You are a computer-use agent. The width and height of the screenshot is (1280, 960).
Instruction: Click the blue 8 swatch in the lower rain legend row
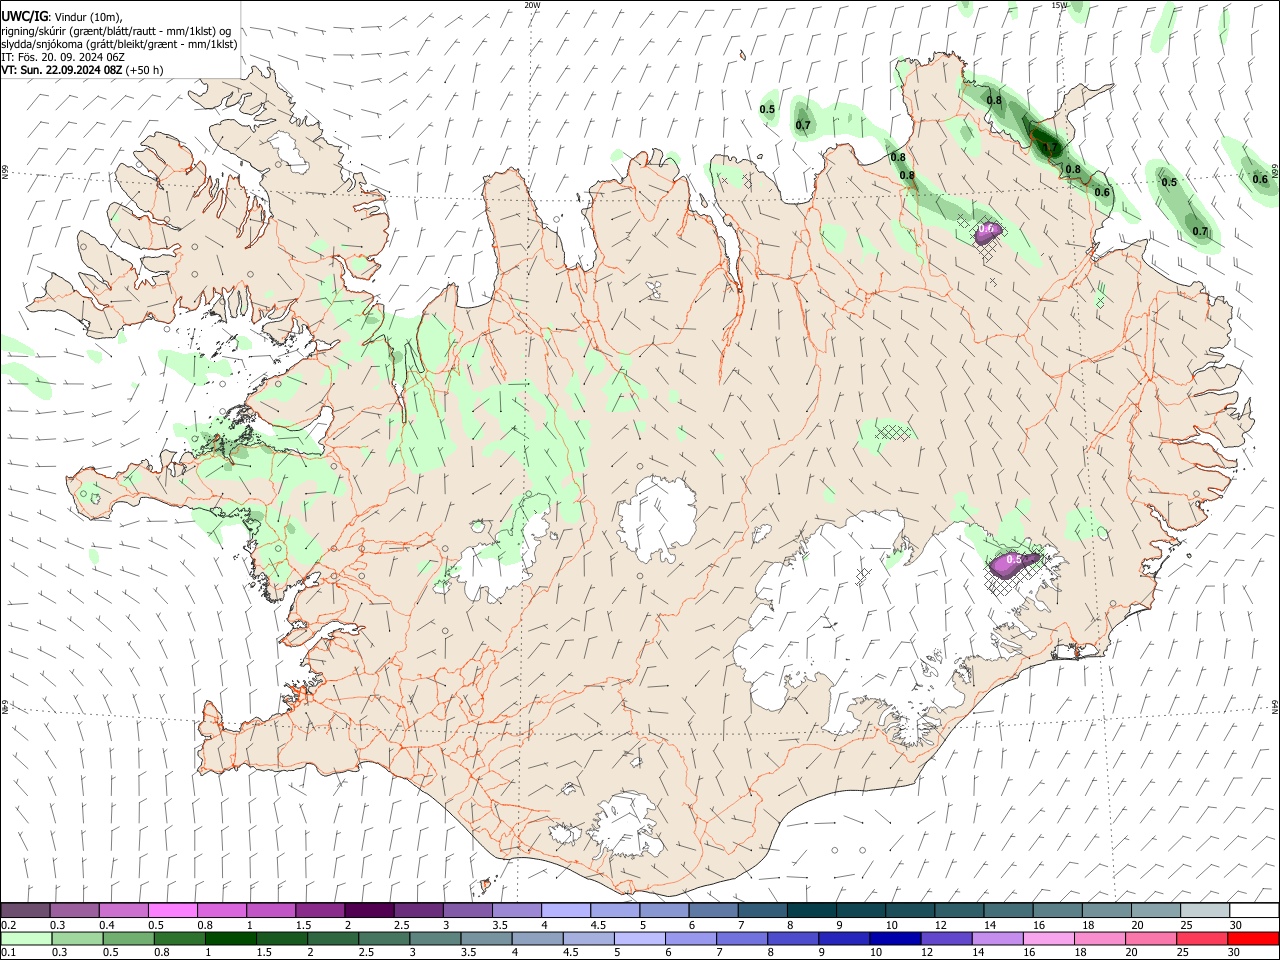pyautogui.click(x=793, y=939)
